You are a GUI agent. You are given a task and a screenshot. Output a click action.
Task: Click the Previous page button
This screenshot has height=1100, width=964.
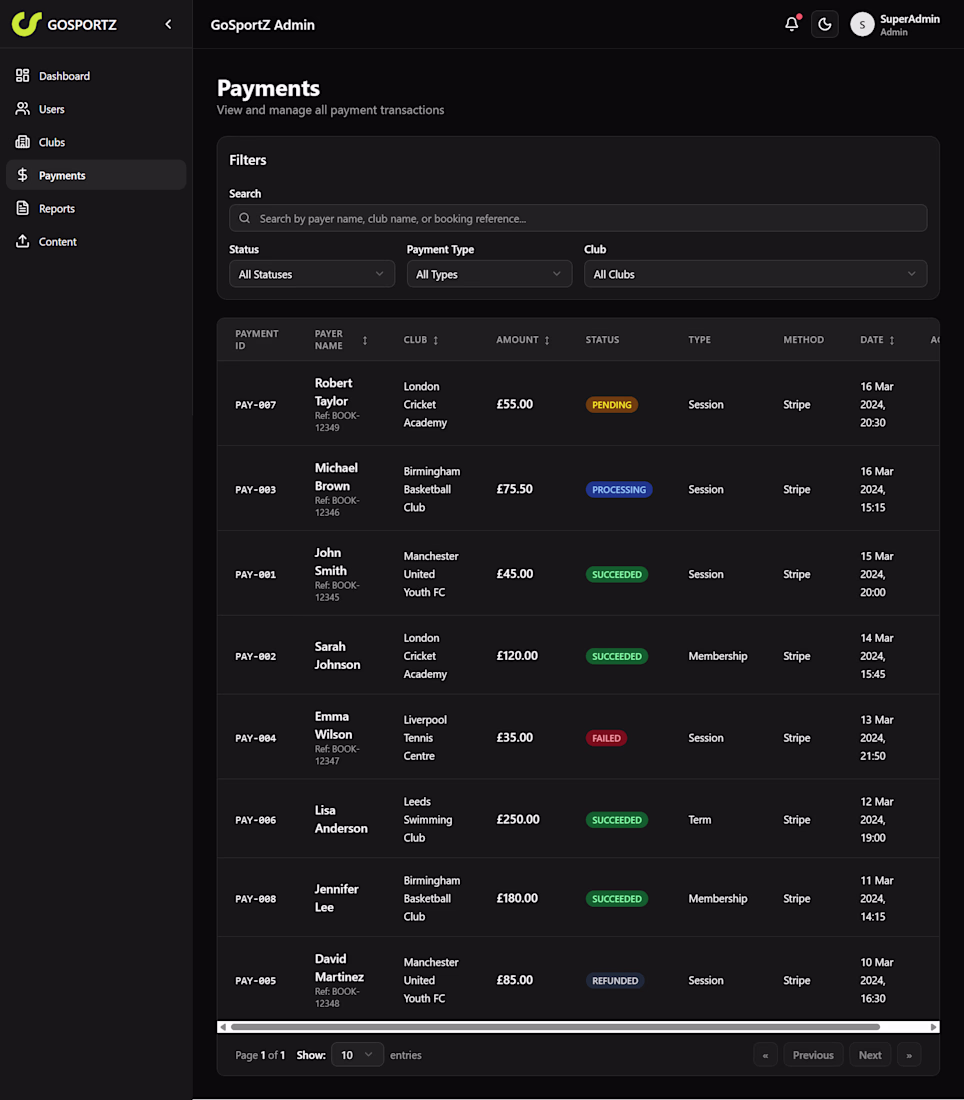[813, 1054]
